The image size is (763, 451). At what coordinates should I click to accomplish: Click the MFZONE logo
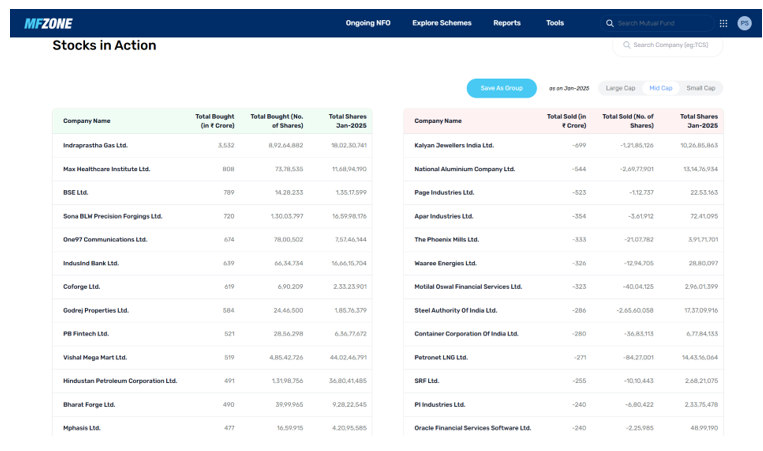point(48,23)
